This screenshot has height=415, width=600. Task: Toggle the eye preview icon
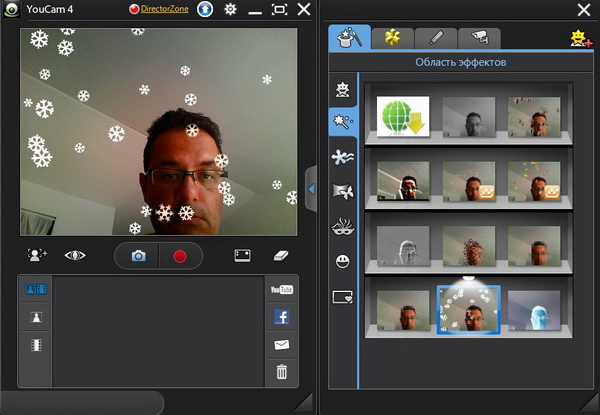76,256
